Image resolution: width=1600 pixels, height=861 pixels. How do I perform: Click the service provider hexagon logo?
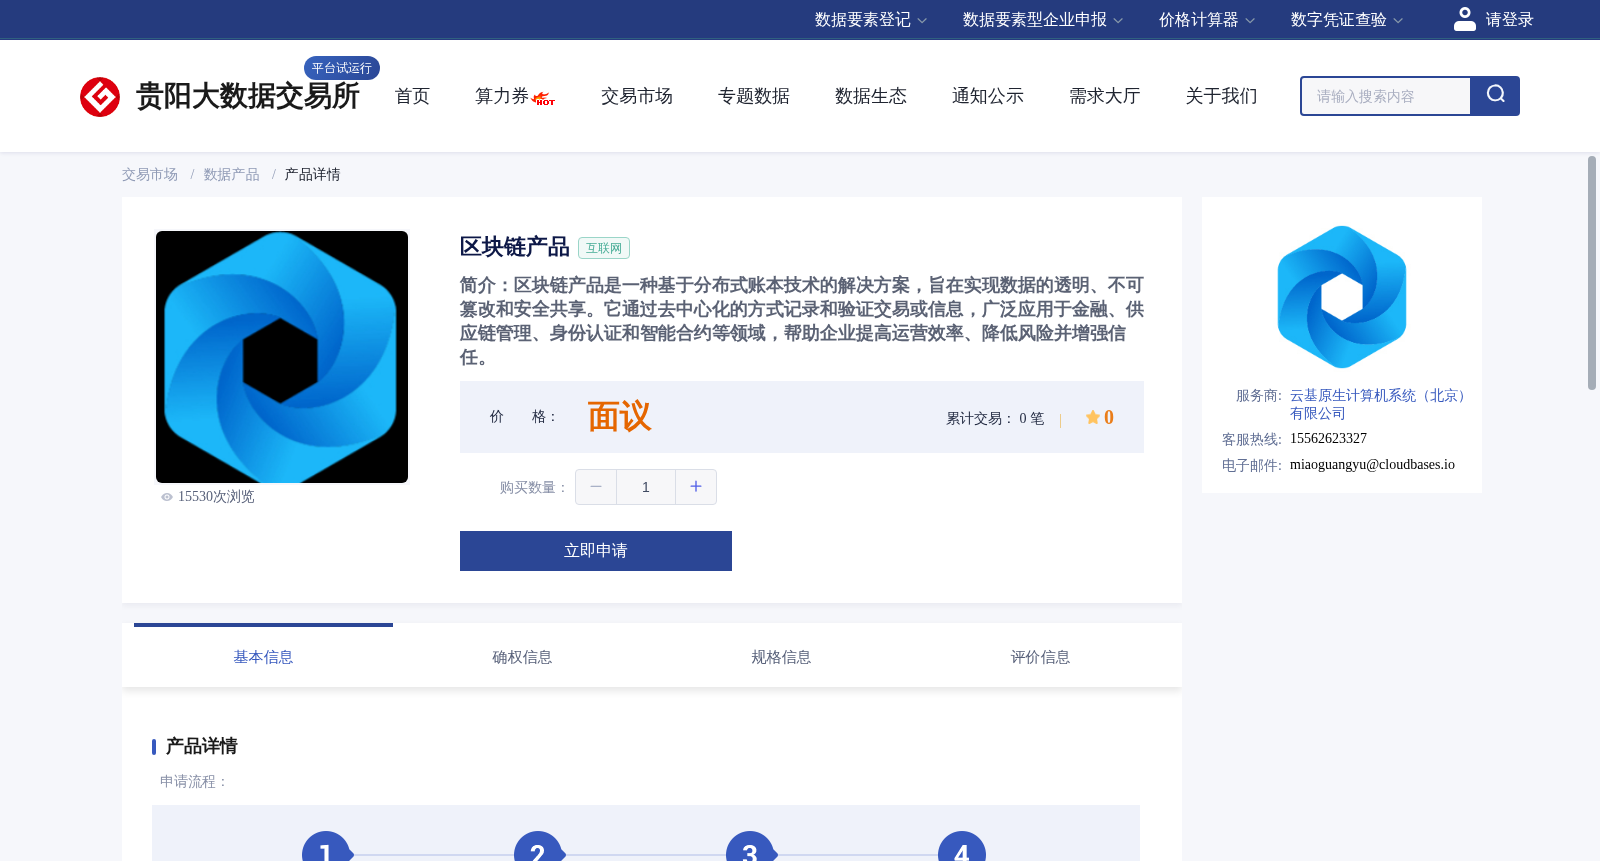[1342, 297]
